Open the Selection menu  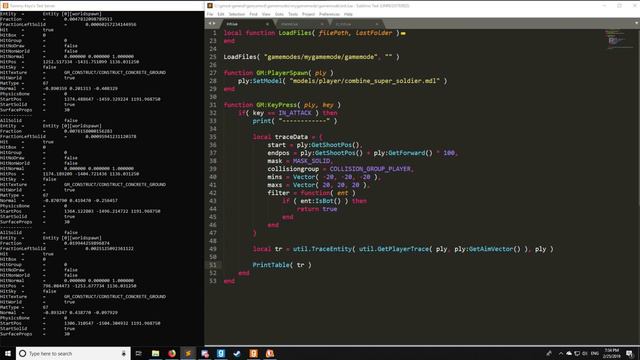tap(237, 14)
